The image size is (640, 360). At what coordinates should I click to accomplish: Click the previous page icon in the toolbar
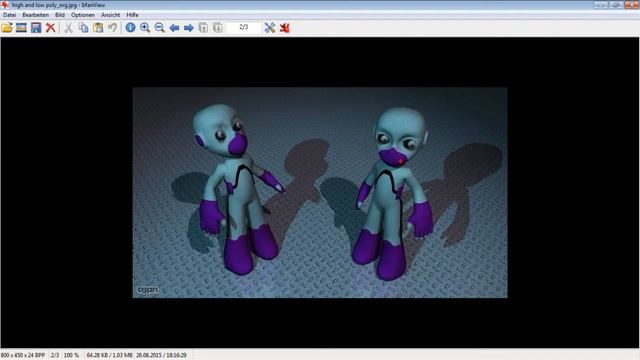click(x=203, y=28)
